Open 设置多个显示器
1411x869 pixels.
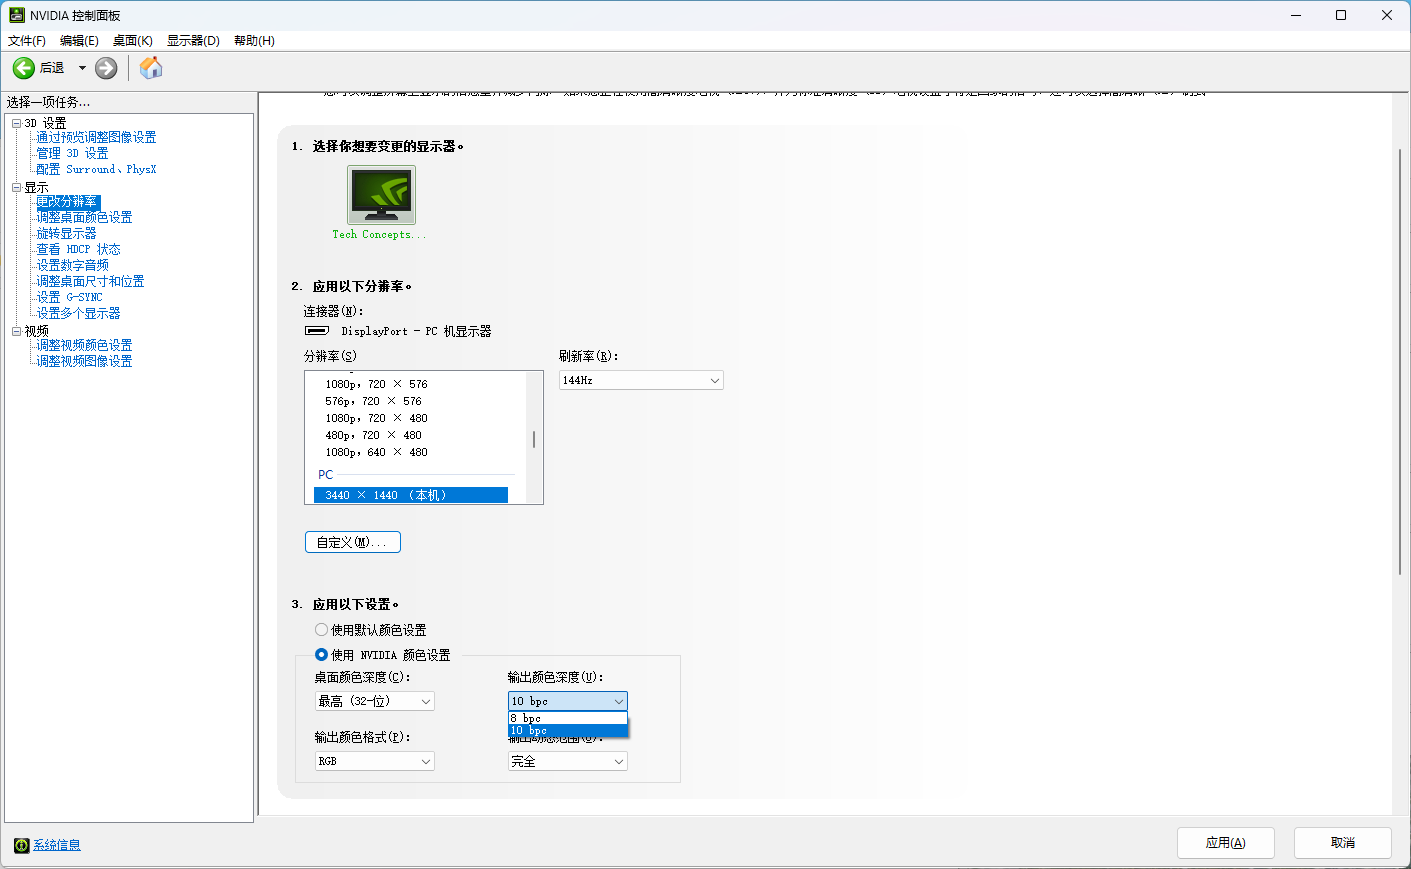pyautogui.click(x=78, y=314)
